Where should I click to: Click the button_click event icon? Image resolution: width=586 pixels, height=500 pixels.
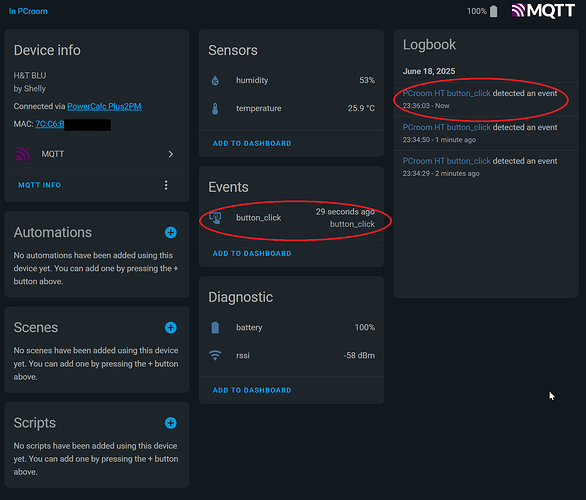(215, 218)
